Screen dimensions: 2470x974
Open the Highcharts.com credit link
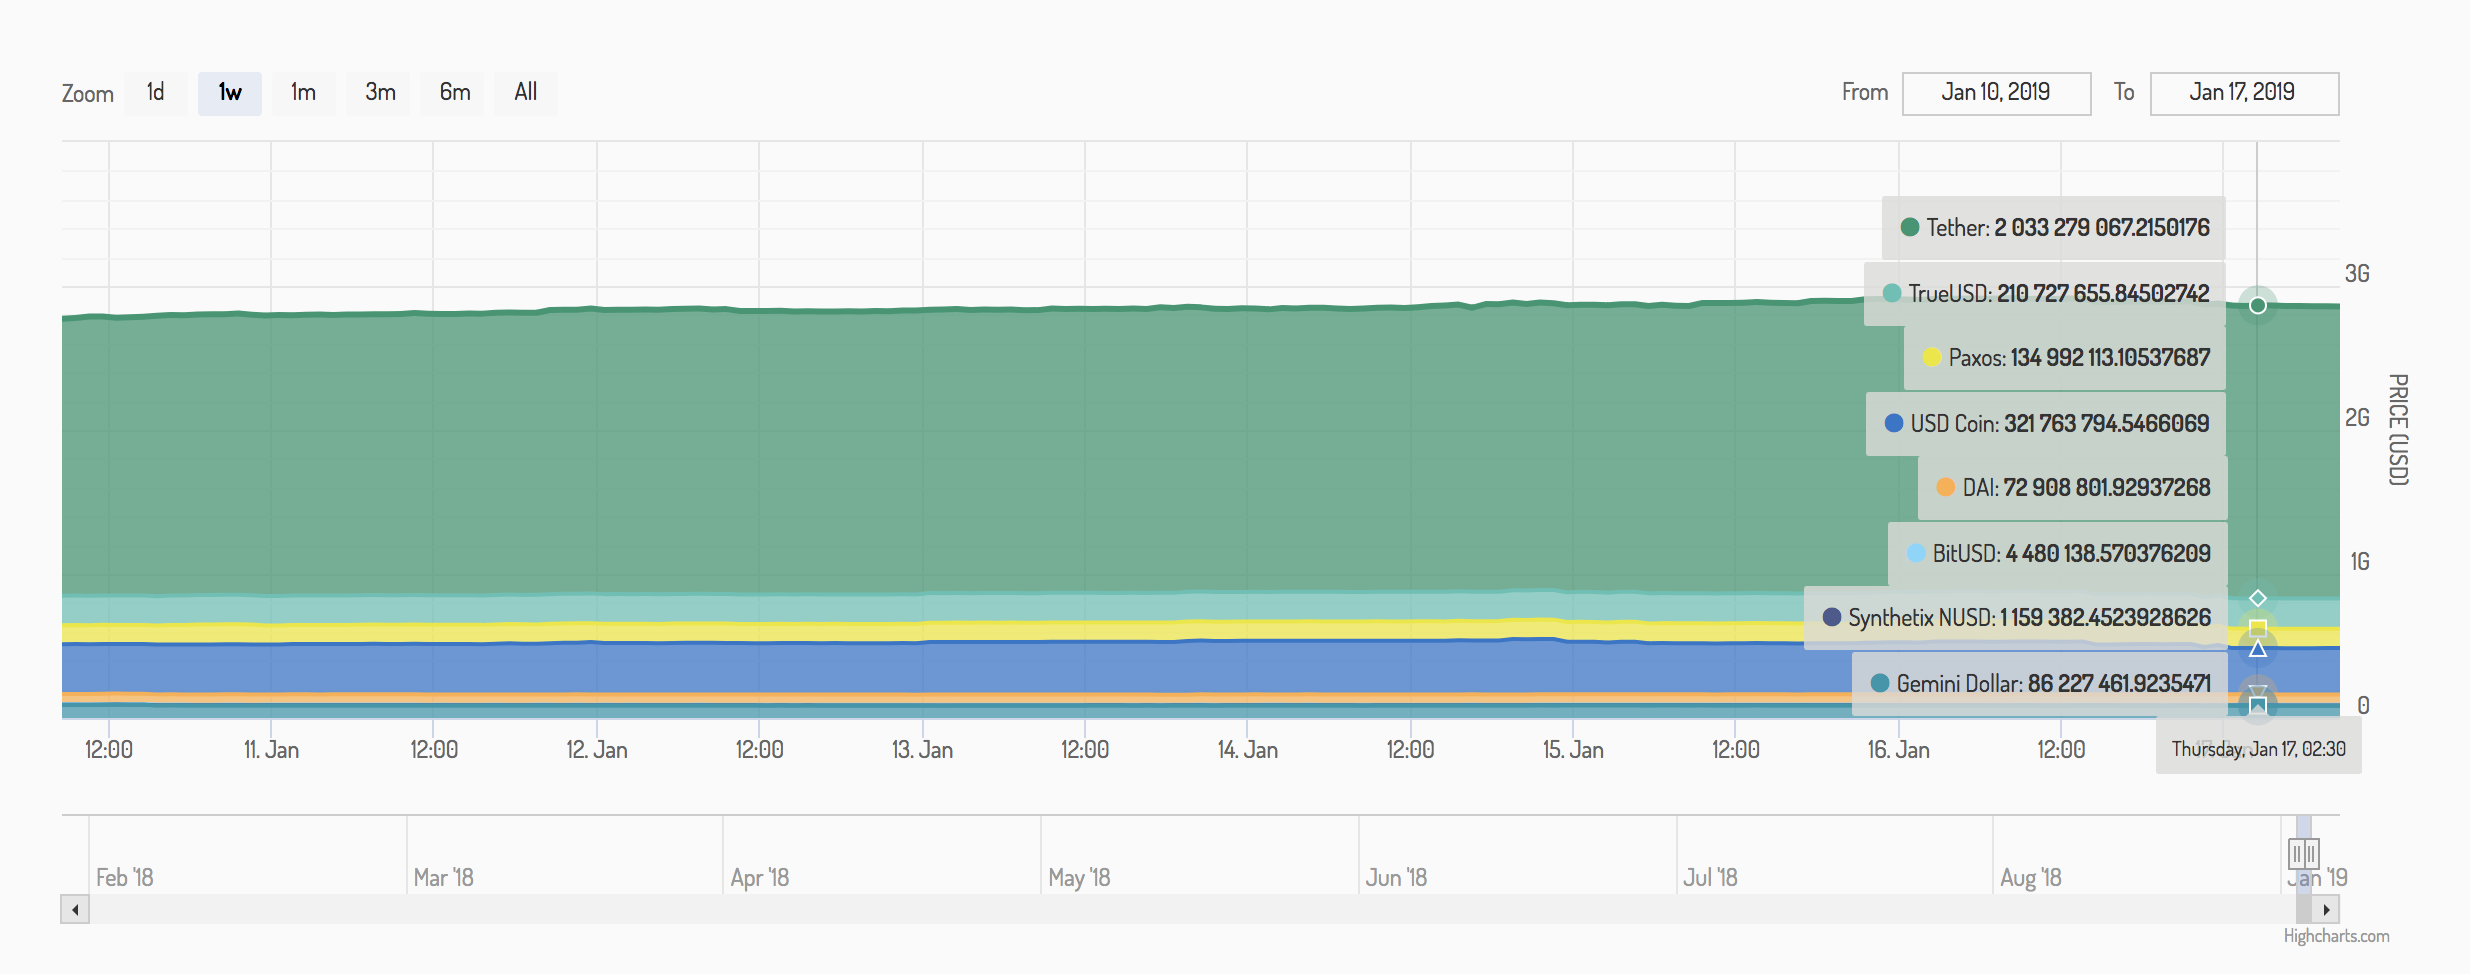[x=2336, y=936]
